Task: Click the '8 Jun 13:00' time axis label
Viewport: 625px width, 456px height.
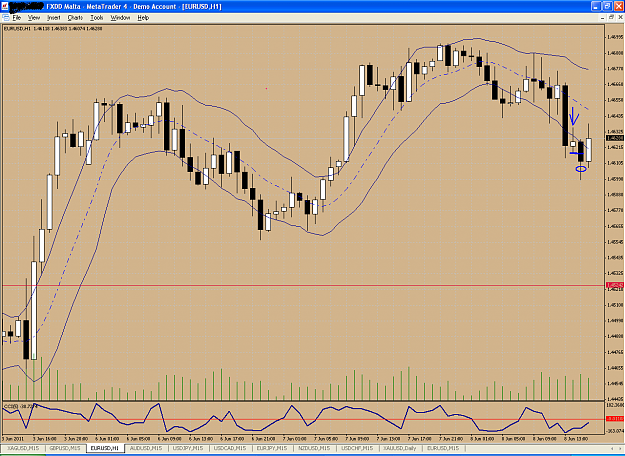Action: 576,438
